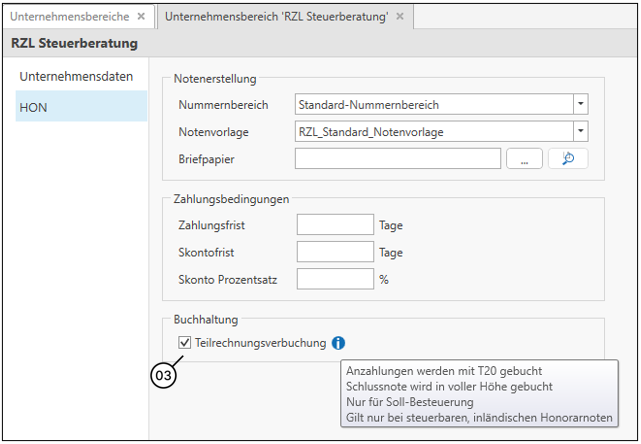Click the RZL_Standard_Notenvorlage combo box text
The width and height of the screenshot is (641, 444).
pos(432,131)
